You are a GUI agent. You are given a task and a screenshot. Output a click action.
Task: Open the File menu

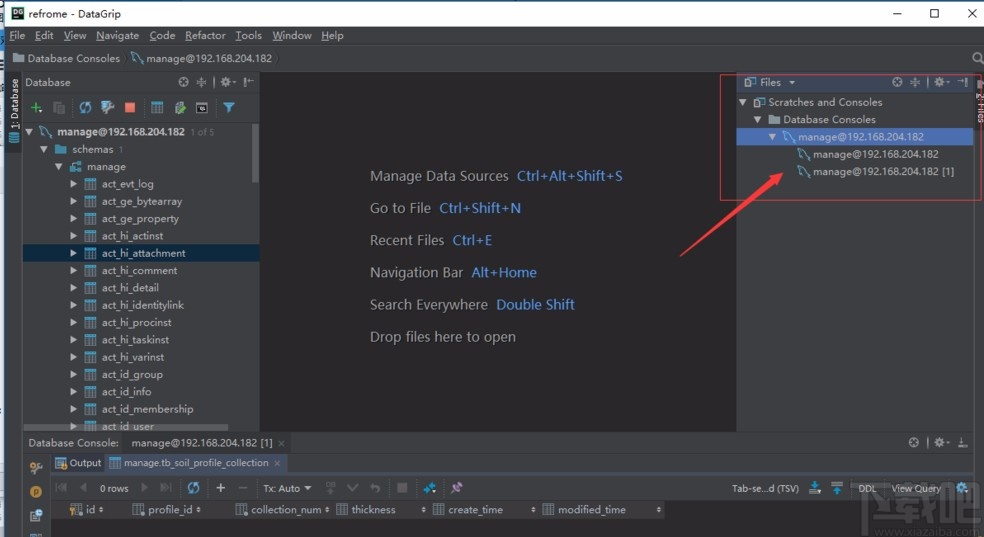[x=18, y=36]
